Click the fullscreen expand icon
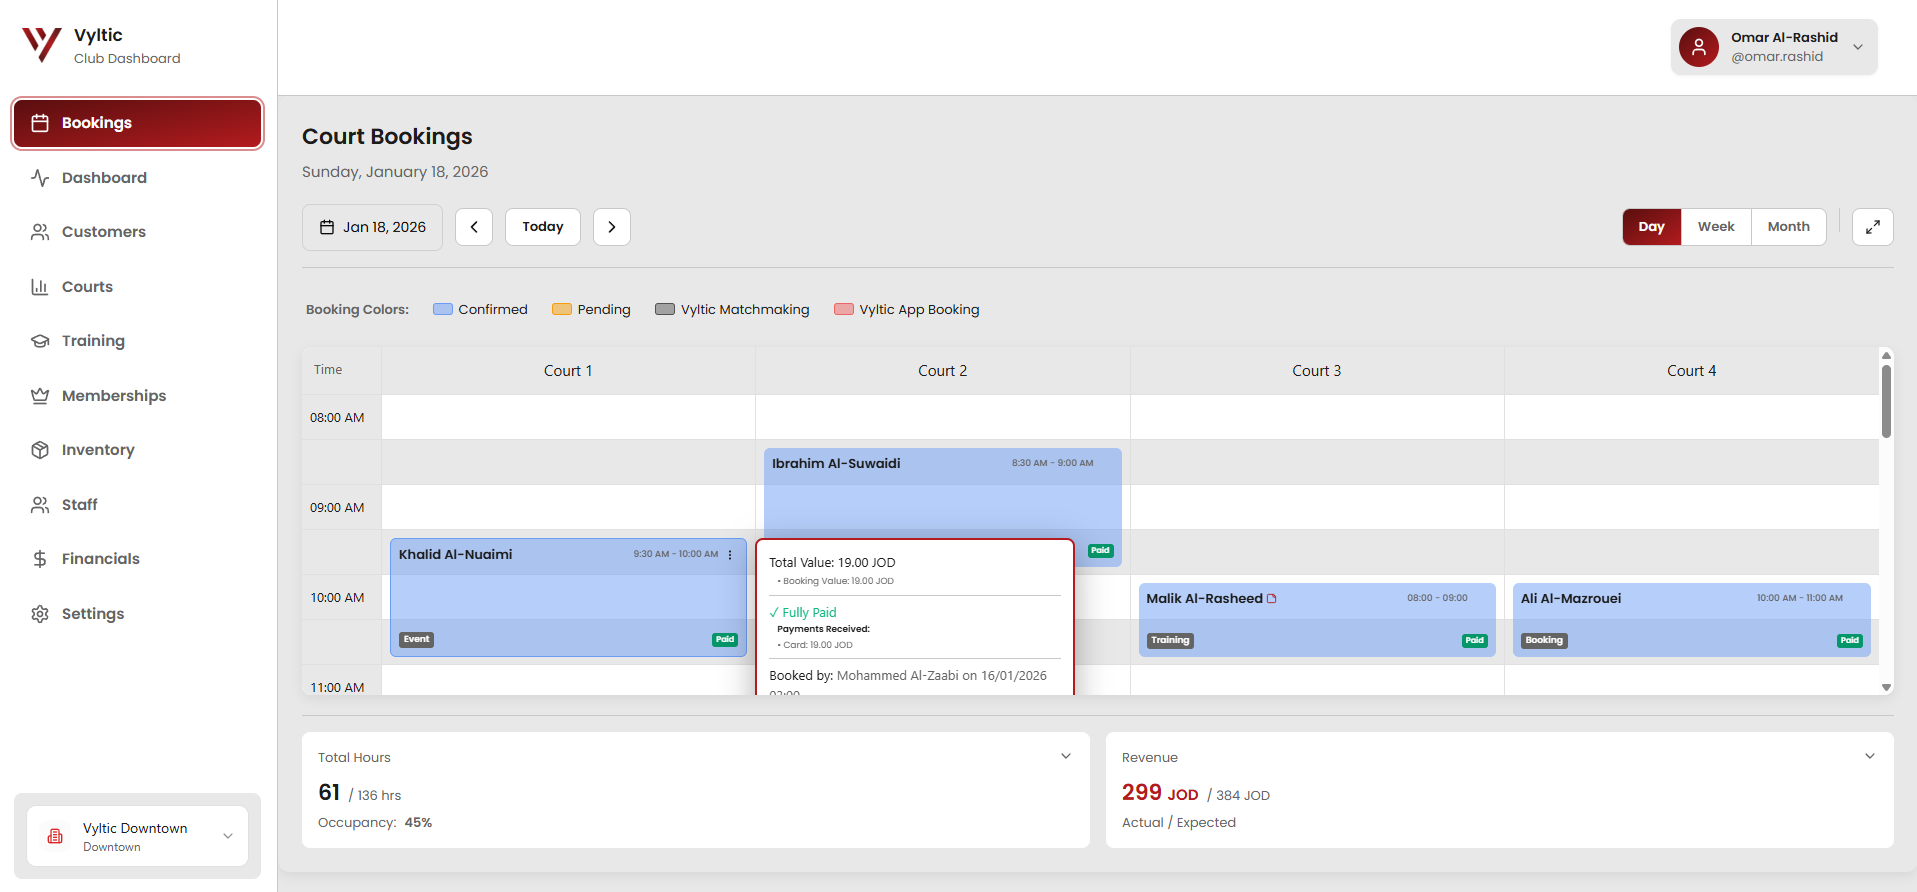The height and width of the screenshot is (892, 1917). pyautogui.click(x=1872, y=227)
